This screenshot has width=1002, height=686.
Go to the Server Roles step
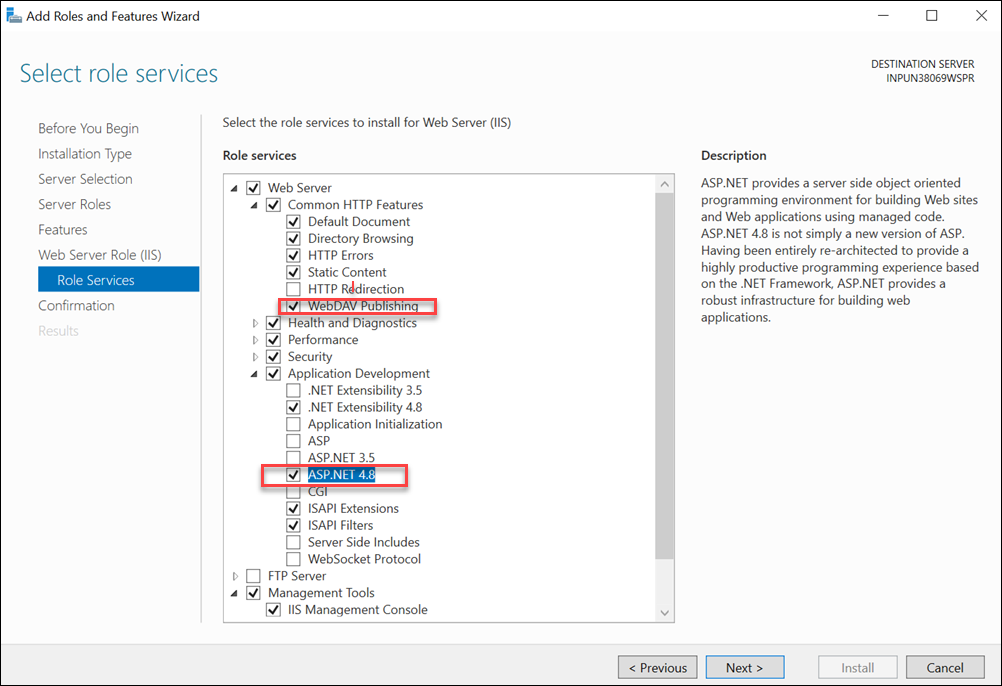(74, 204)
